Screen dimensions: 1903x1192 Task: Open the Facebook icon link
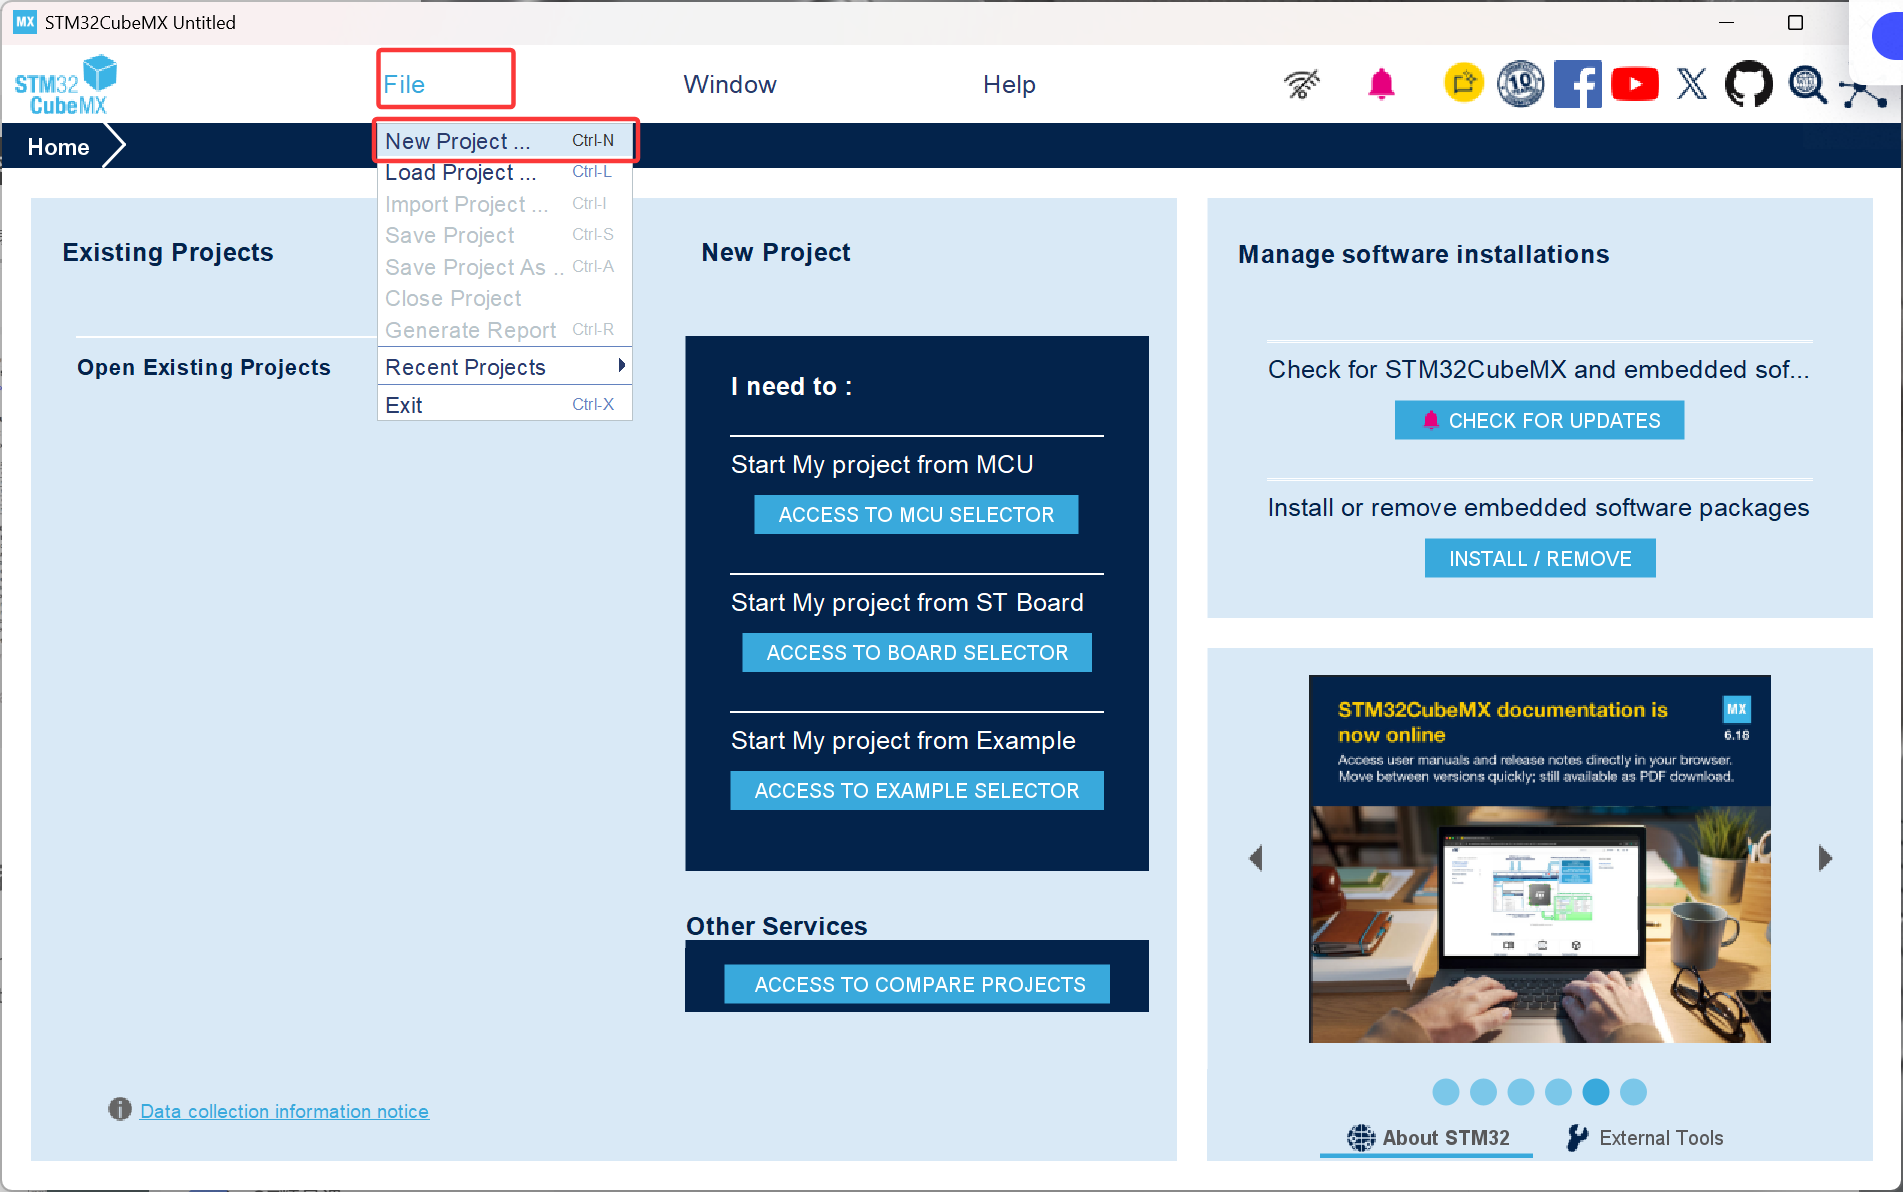pyautogui.click(x=1578, y=84)
